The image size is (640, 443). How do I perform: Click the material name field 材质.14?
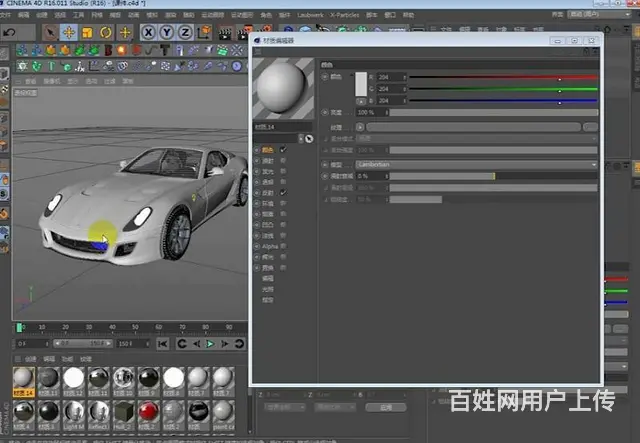[x=283, y=127]
